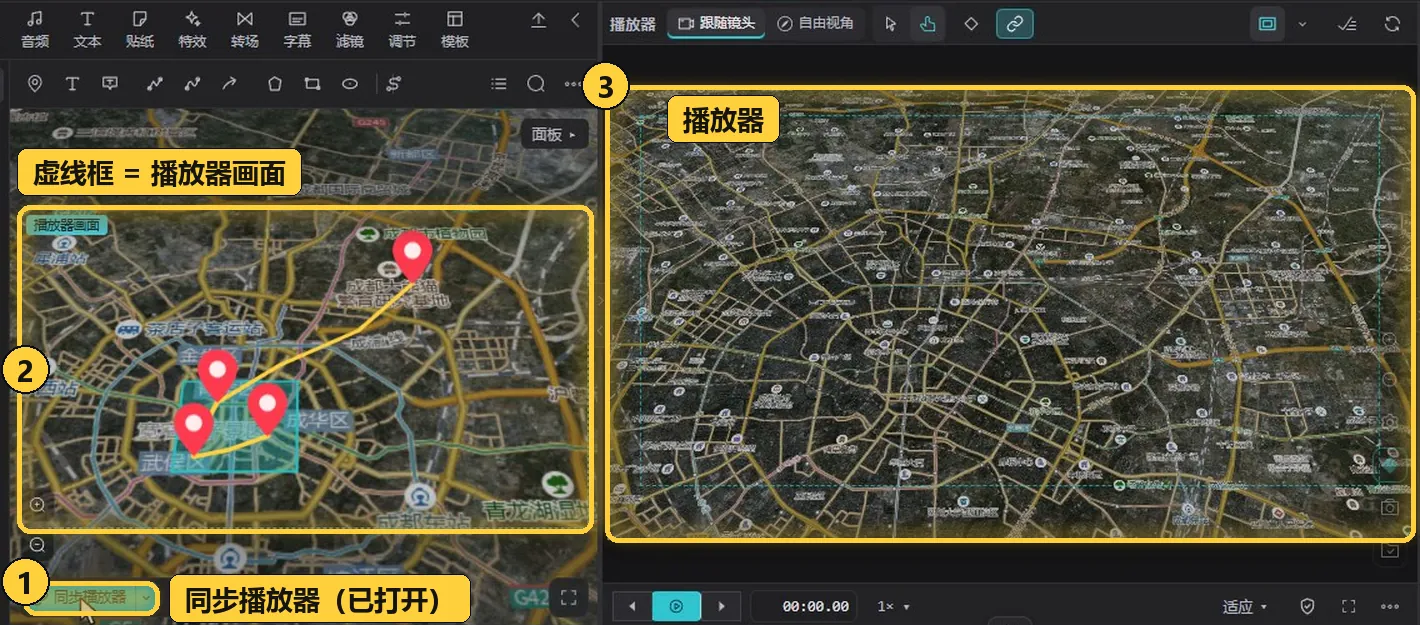Viewport: 1420px width, 625px height.
Task: Select the text callout box tool
Action: (111, 84)
